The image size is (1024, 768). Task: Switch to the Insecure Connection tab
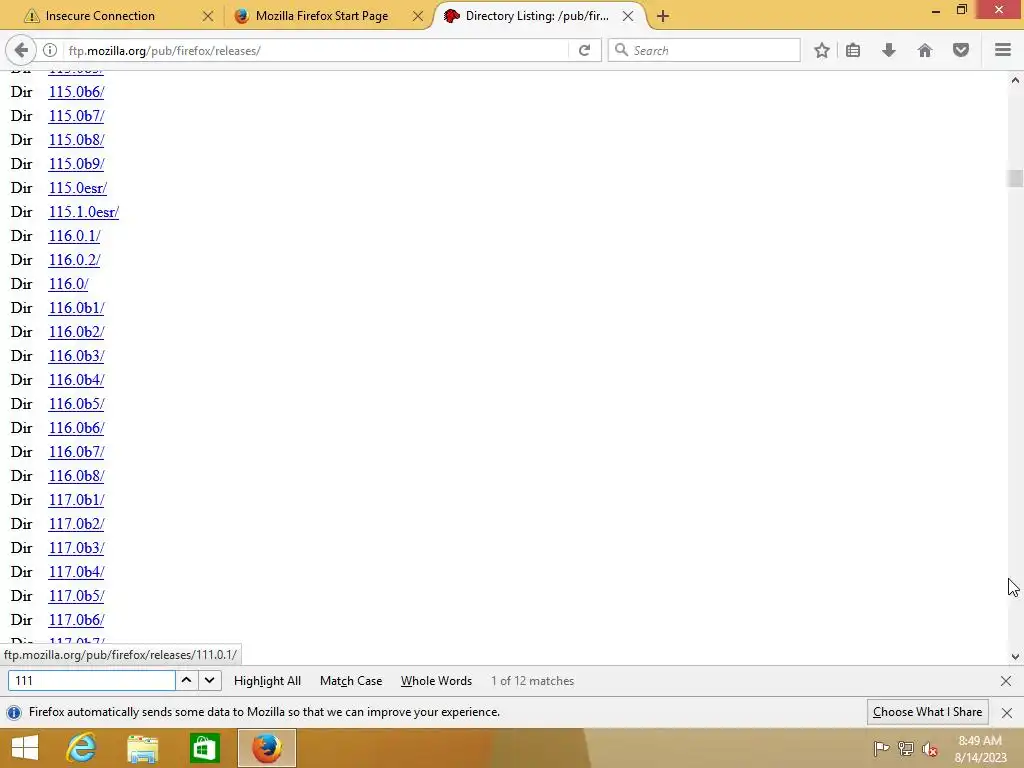click(x=100, y=16)
